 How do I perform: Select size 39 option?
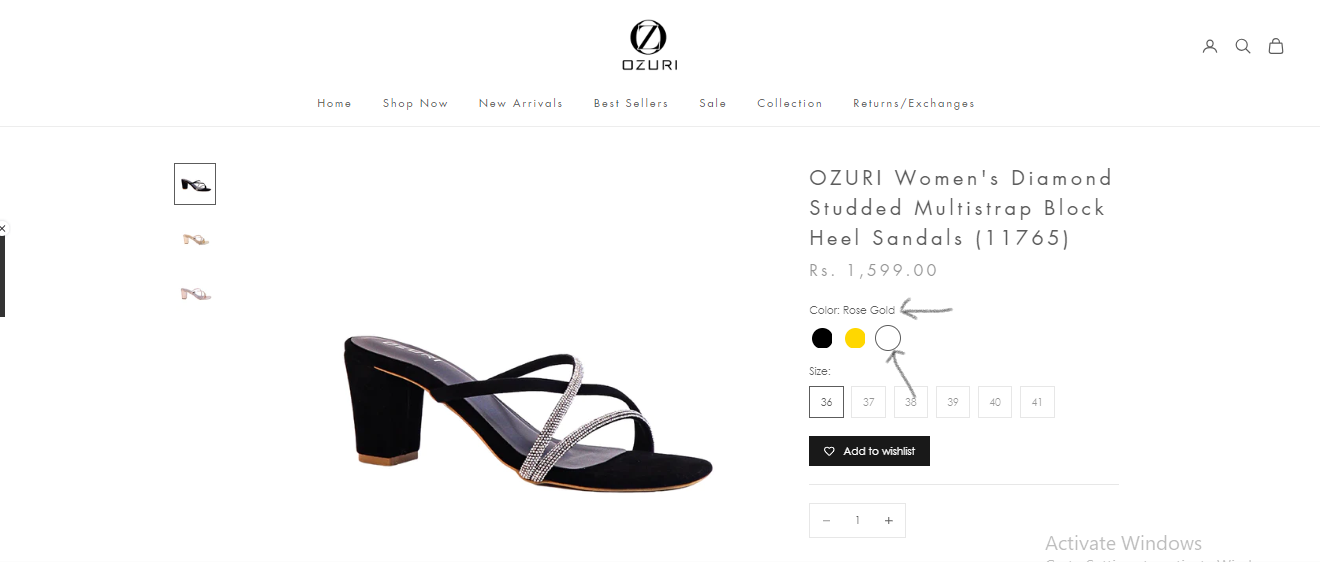[953, 402]
